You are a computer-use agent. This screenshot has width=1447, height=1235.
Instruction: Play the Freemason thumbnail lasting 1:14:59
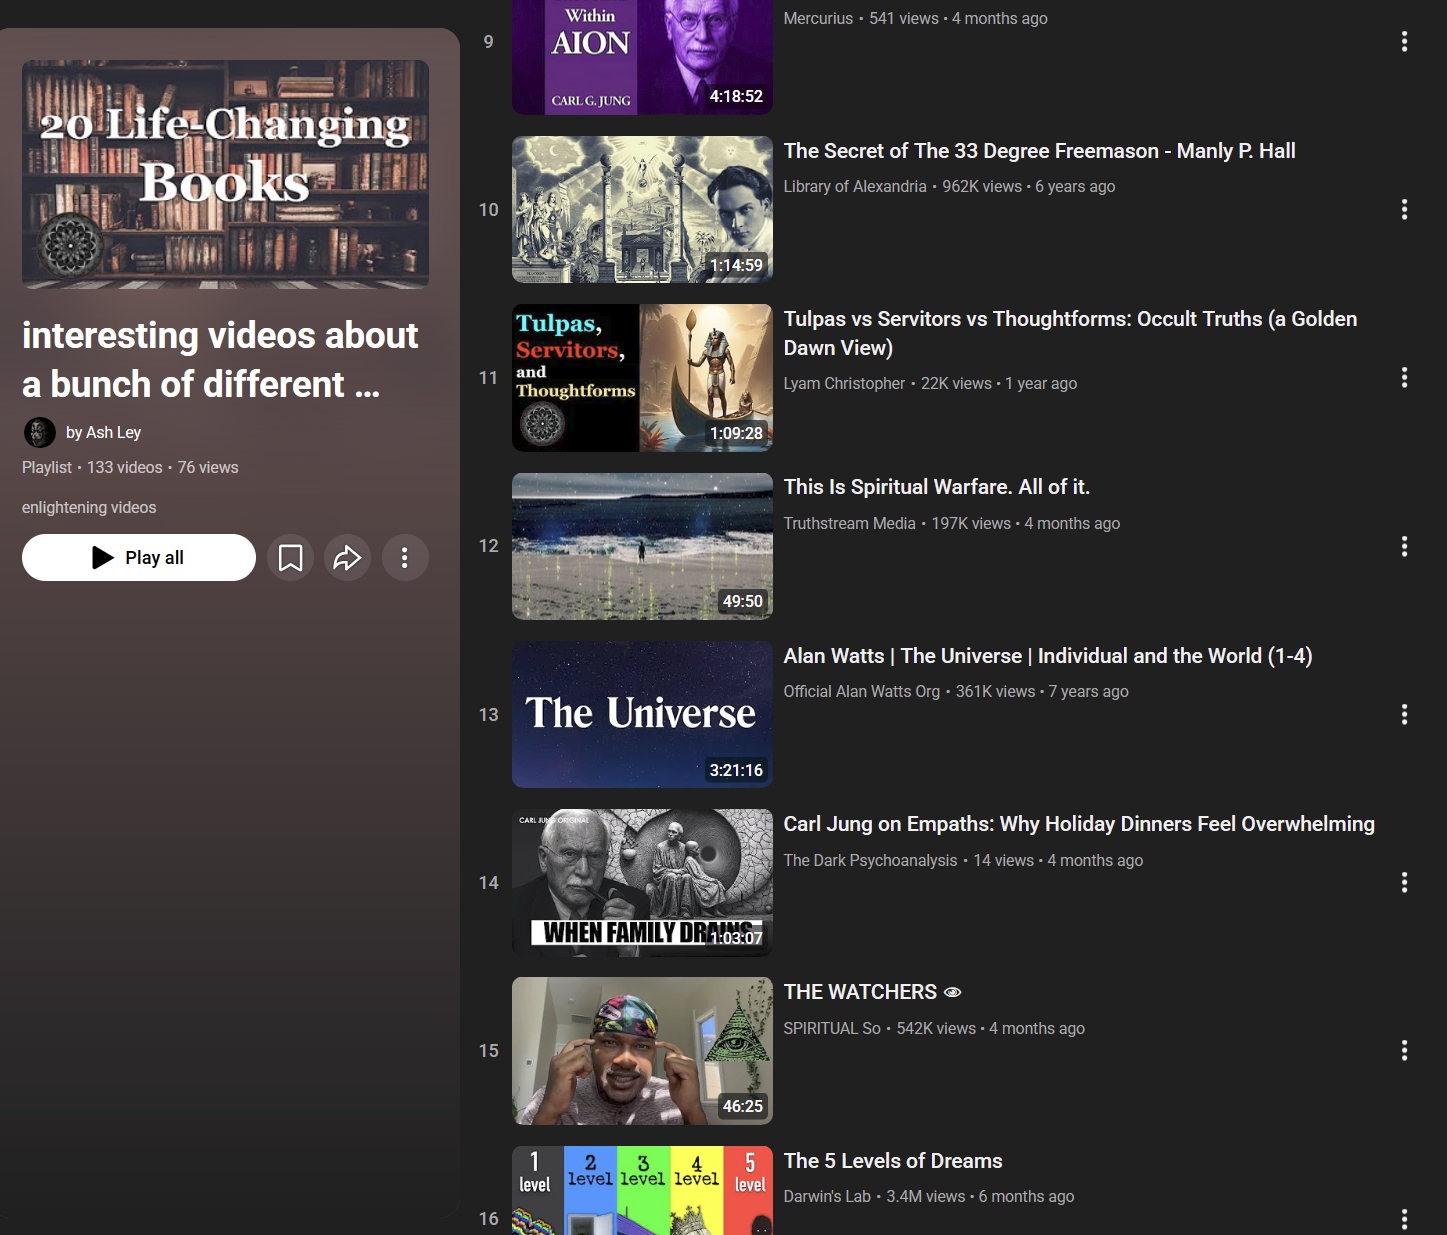(x=642, y=209)
